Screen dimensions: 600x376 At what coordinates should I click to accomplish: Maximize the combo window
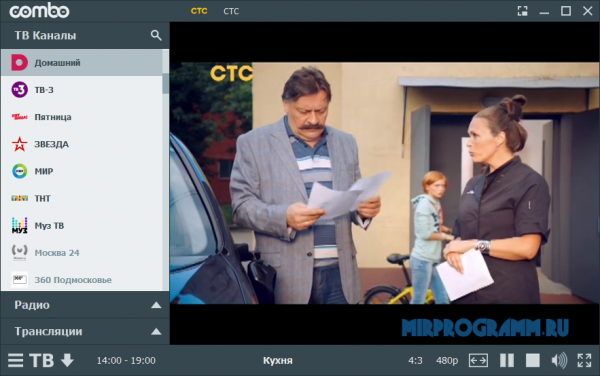(566, 11)
